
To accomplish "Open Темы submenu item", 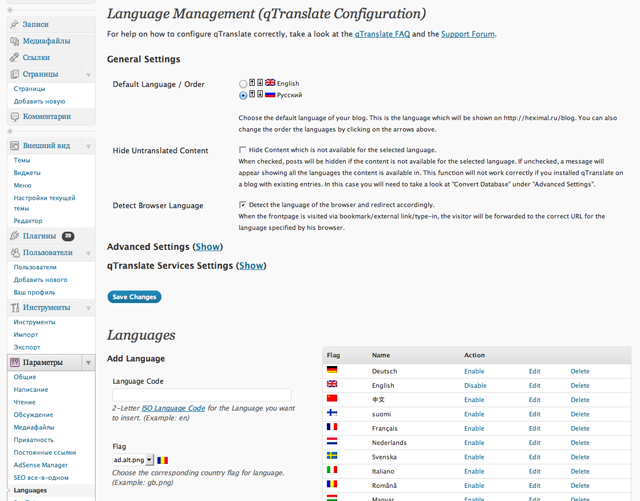I will pyautogui.click(x=22, y=160).
